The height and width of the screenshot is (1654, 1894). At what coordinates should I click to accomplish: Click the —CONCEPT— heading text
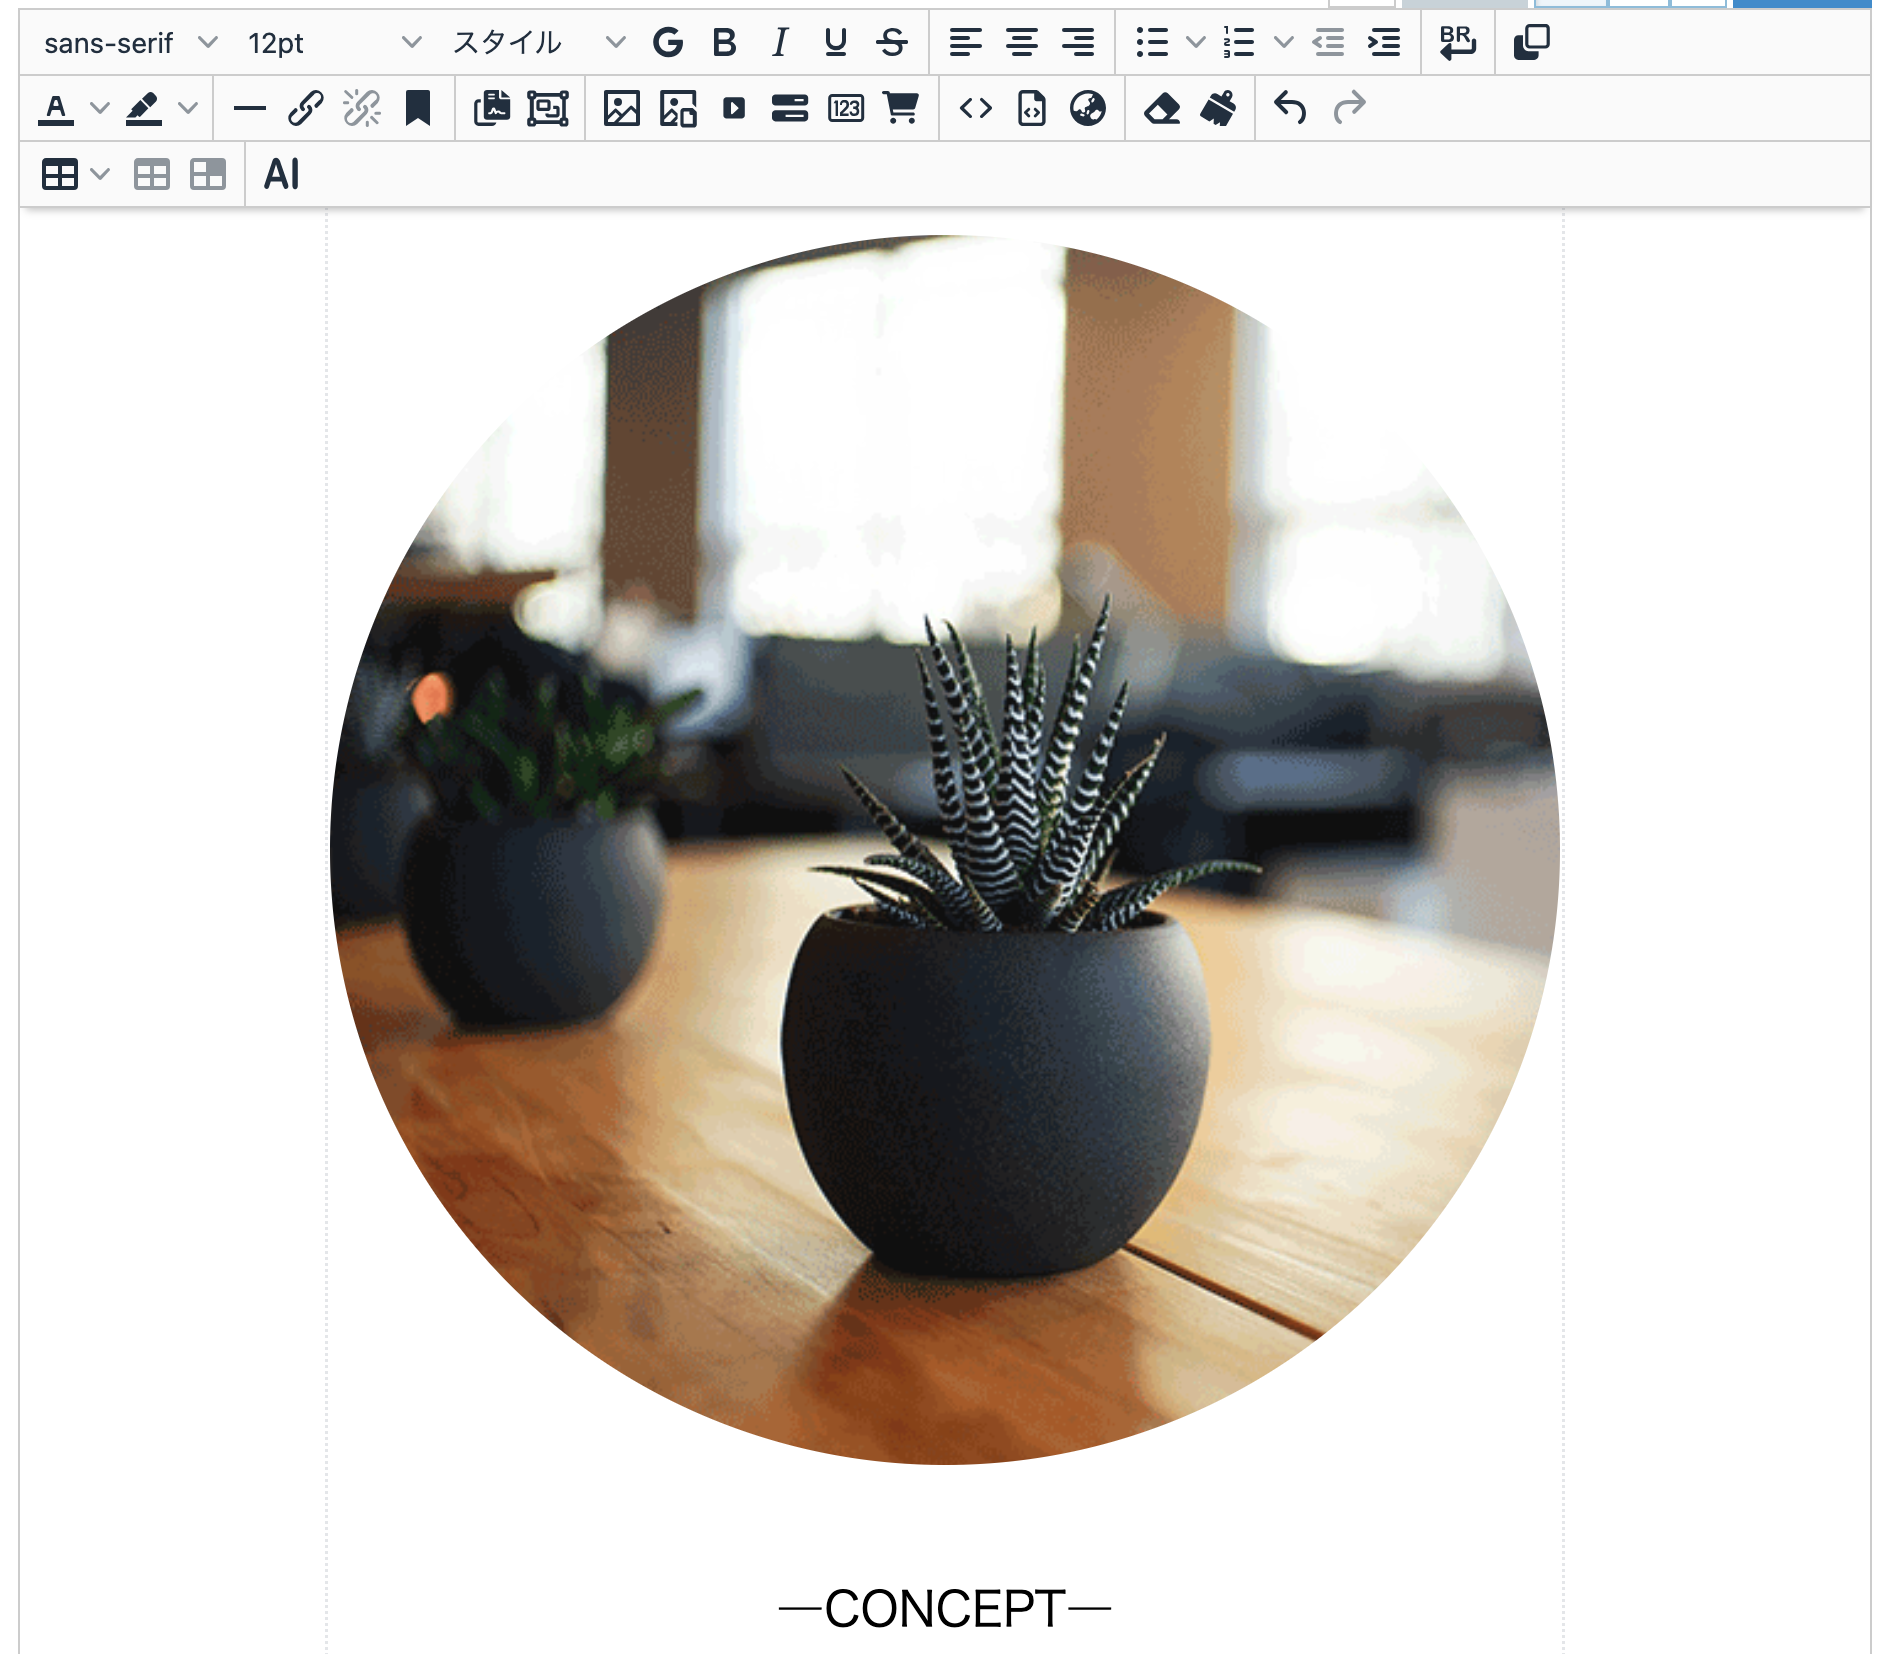click(x=945, y=1609)
